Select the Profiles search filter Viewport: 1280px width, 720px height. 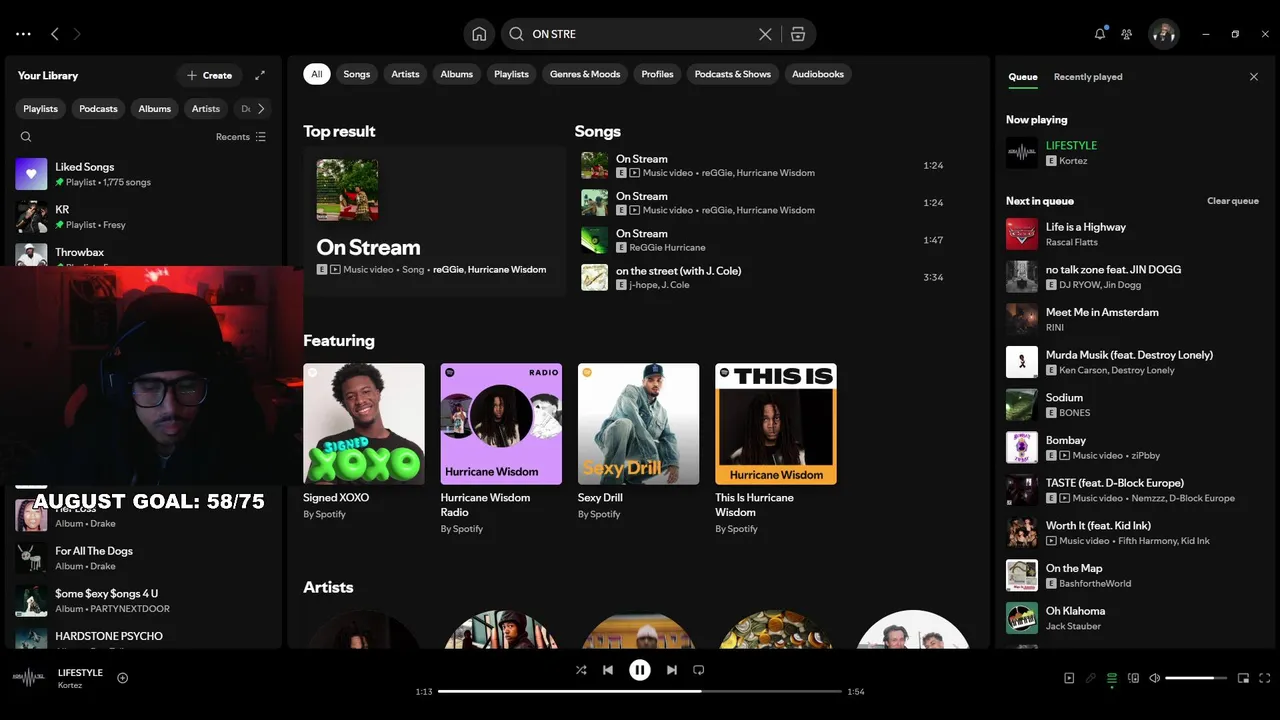click(x=657, y=74)
